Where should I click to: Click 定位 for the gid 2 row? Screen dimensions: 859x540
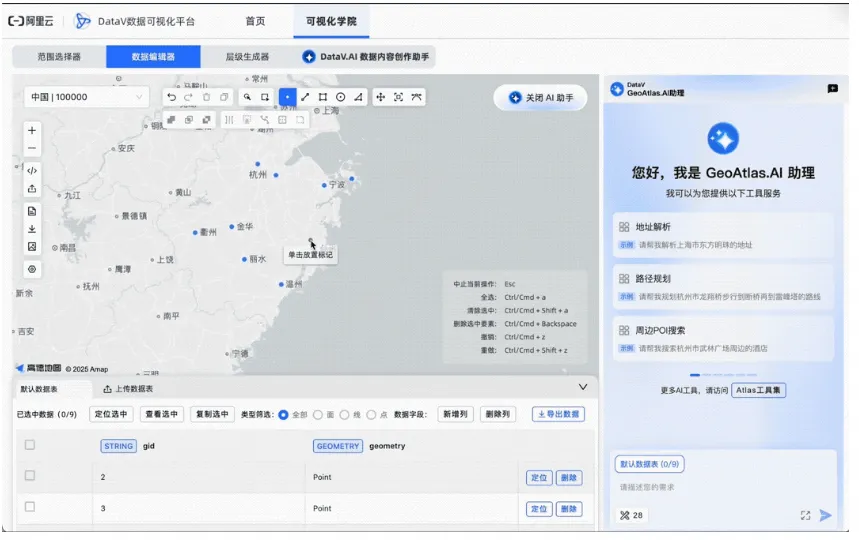click(539, 478)
